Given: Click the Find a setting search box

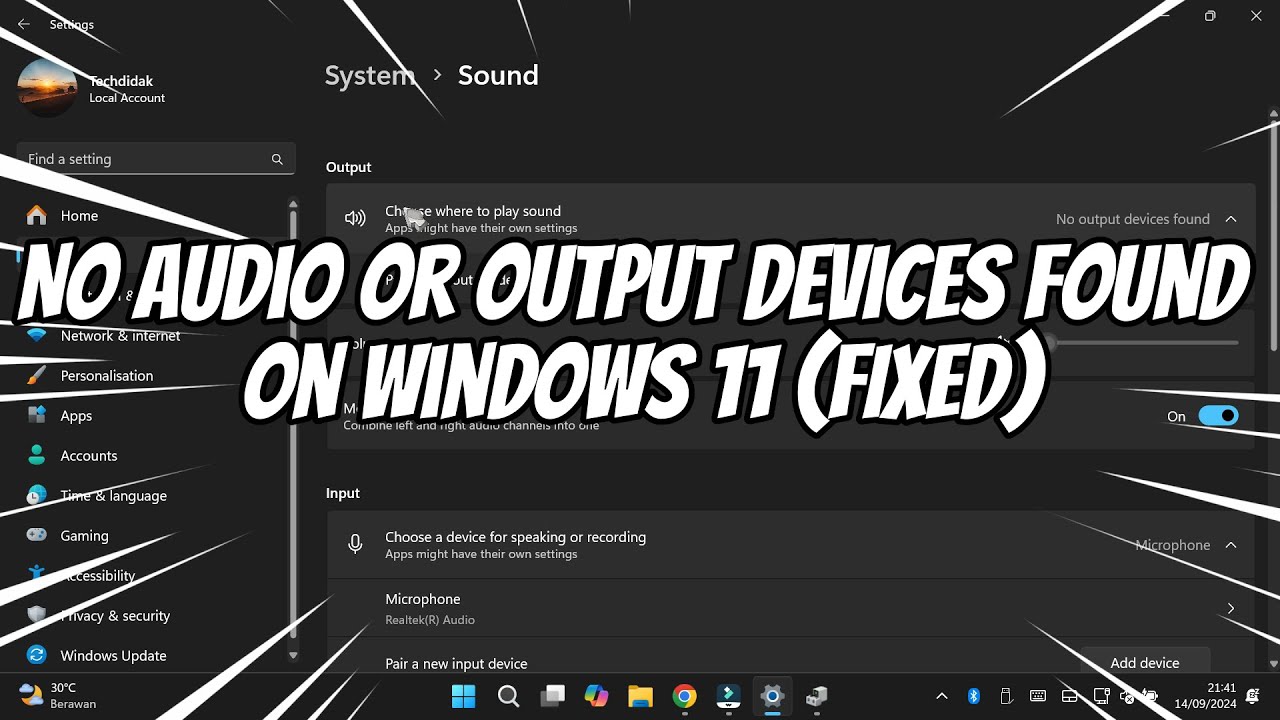Looking at the screenshot, I should coord(156,159).
